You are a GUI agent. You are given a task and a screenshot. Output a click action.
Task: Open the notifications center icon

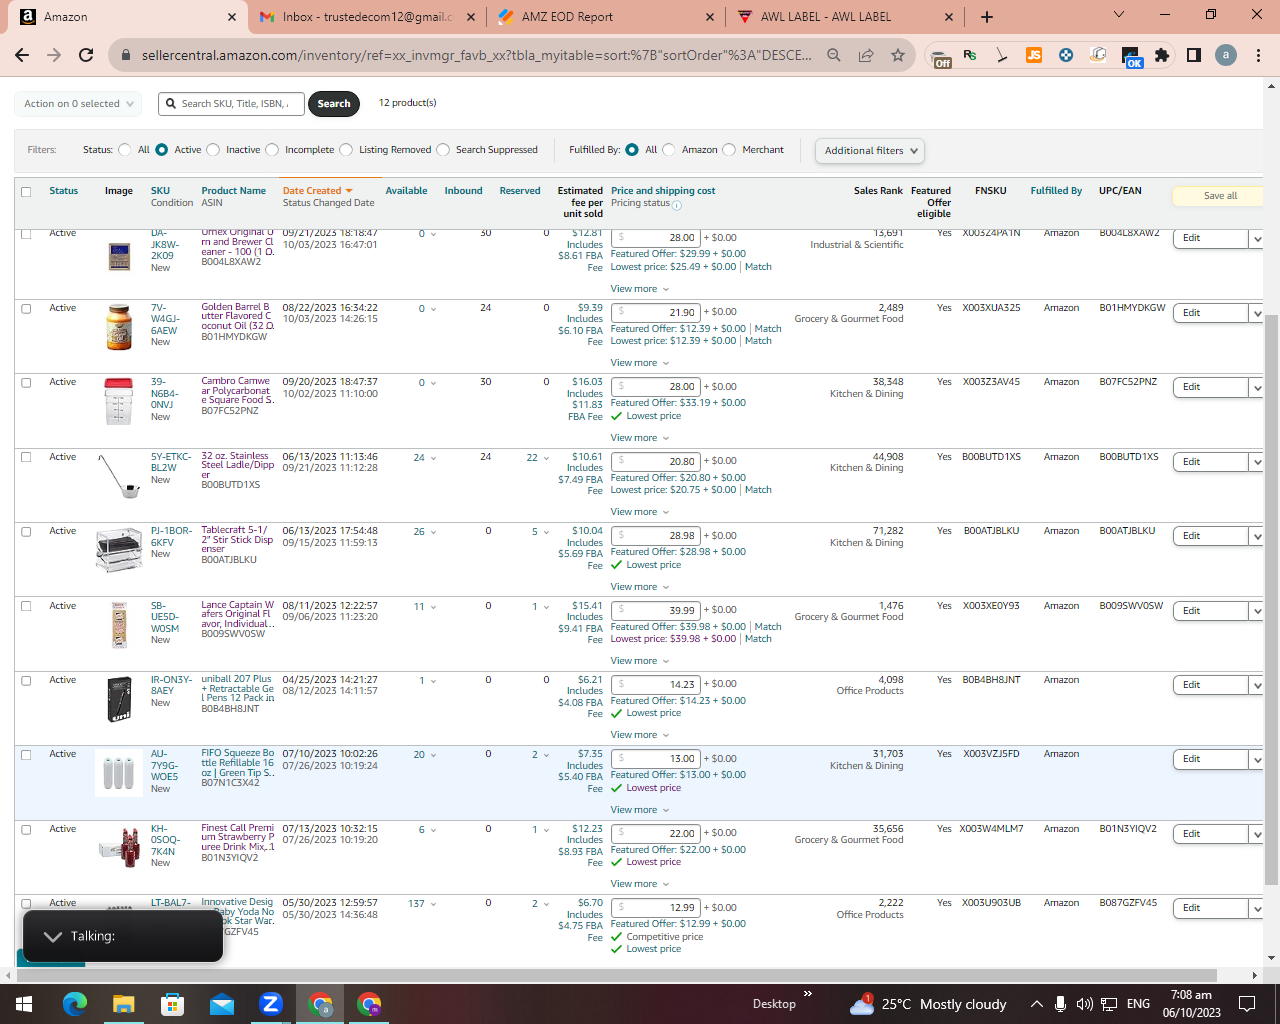(1247, 1003)
